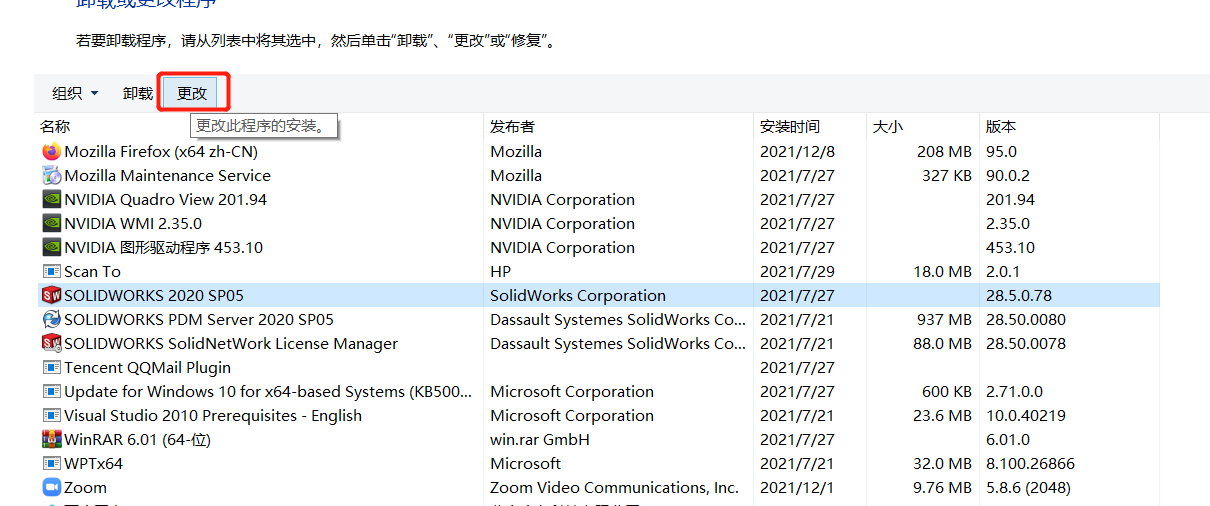The height and width of the screenshot is (506, 1210).
Task: Select the Mozilla Firefox (x64 zh-CN) row
Action: pyautogui.click(x=600, y=152)
